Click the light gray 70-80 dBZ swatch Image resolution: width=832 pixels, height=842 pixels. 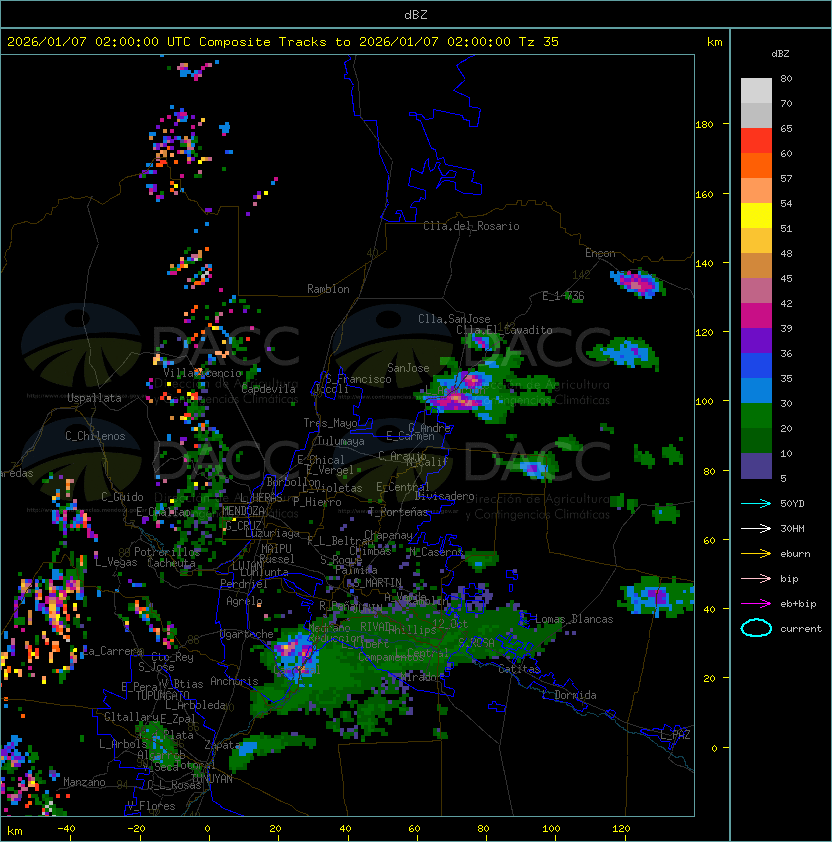tap(756, 91)
